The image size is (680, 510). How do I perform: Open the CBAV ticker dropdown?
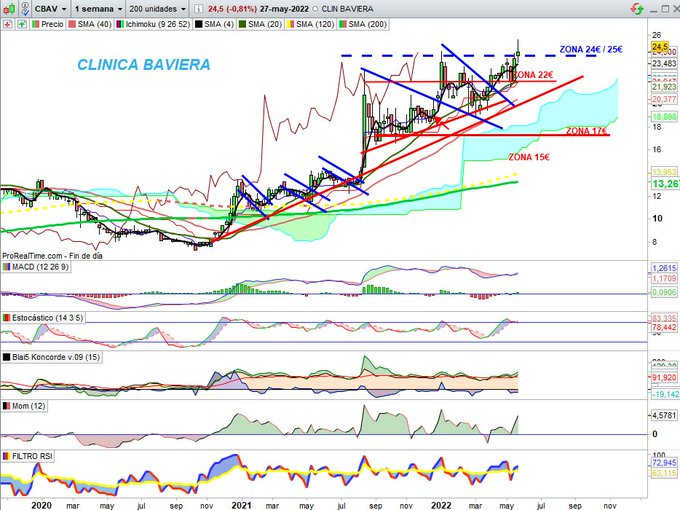(50, 9)
